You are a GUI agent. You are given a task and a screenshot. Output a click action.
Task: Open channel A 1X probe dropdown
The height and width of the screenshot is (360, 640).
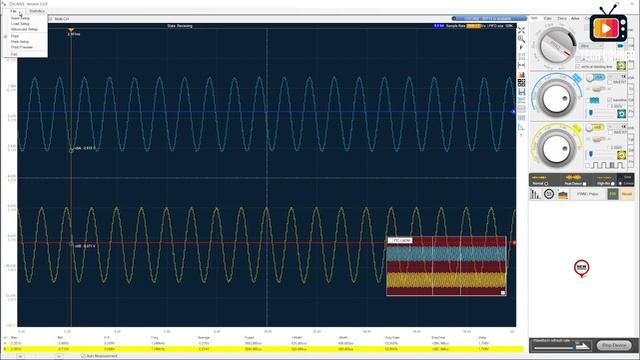click(x=617, y=77)
